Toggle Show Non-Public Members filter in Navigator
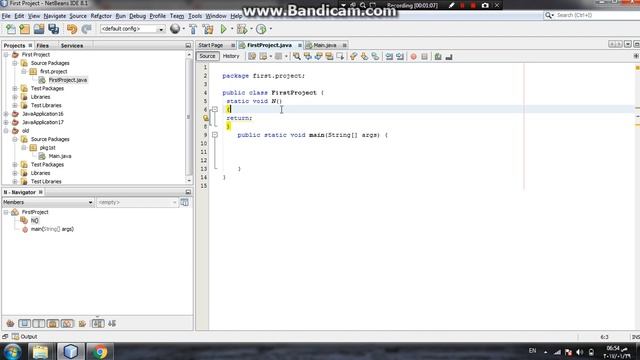 click(53, 324)
